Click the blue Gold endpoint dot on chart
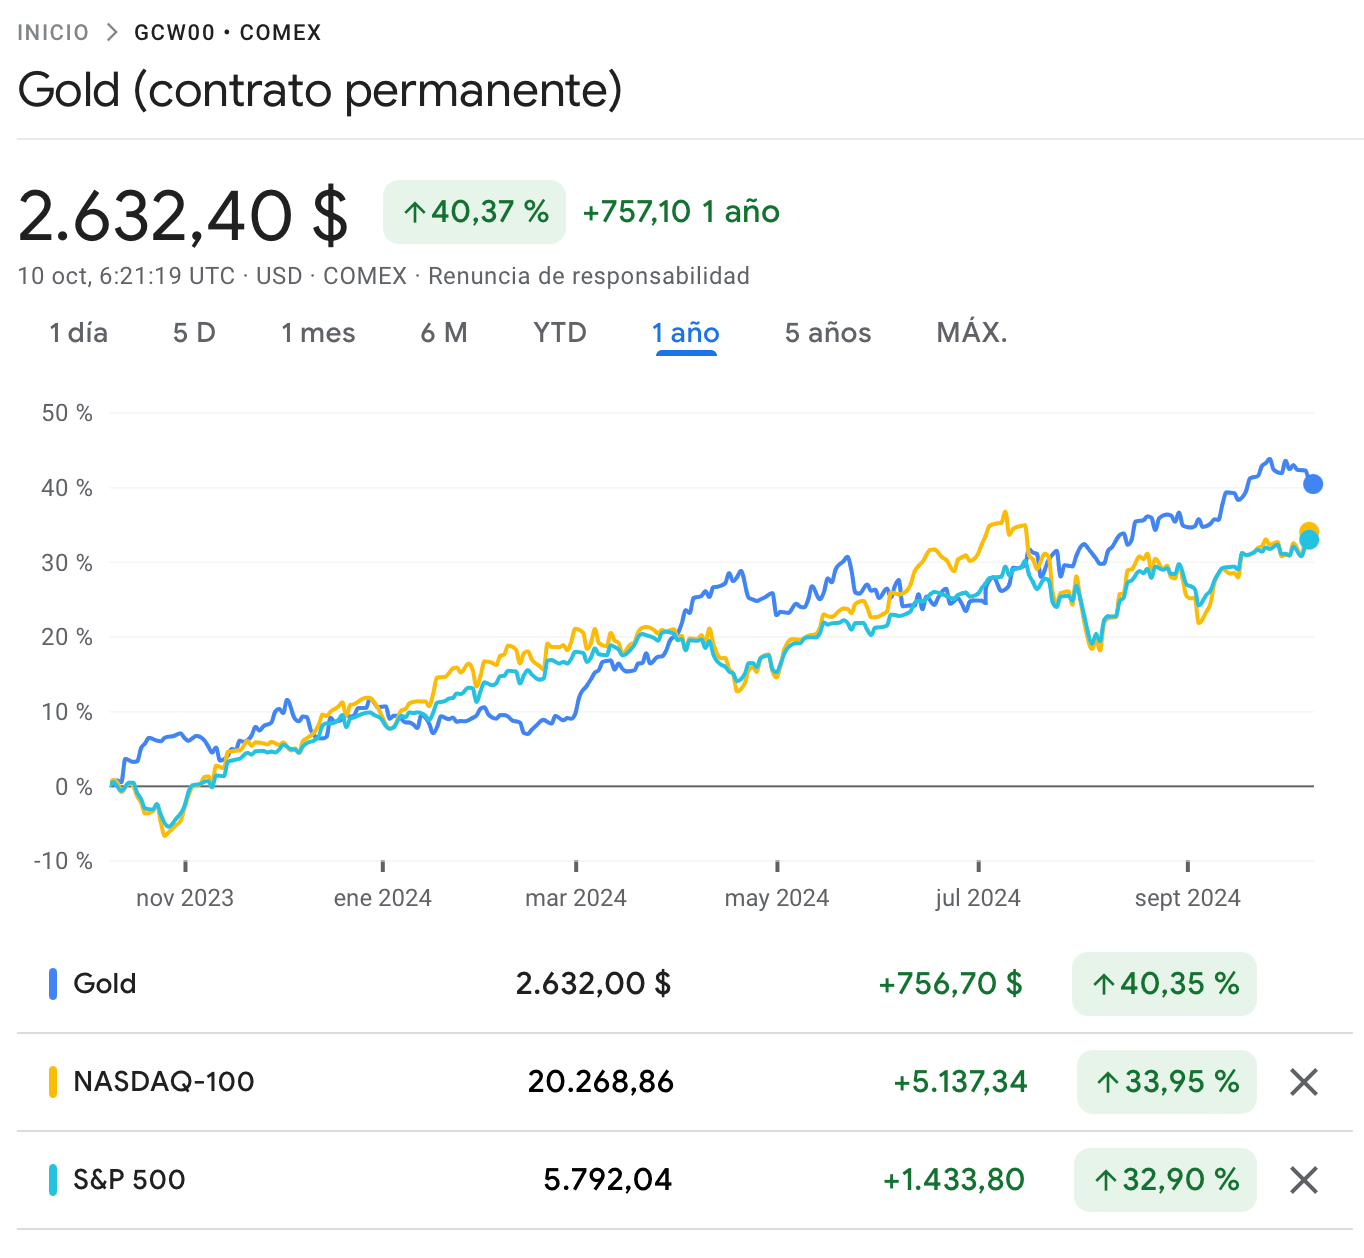Screen dimensions: 1364x1258 tap(1313, 484)
